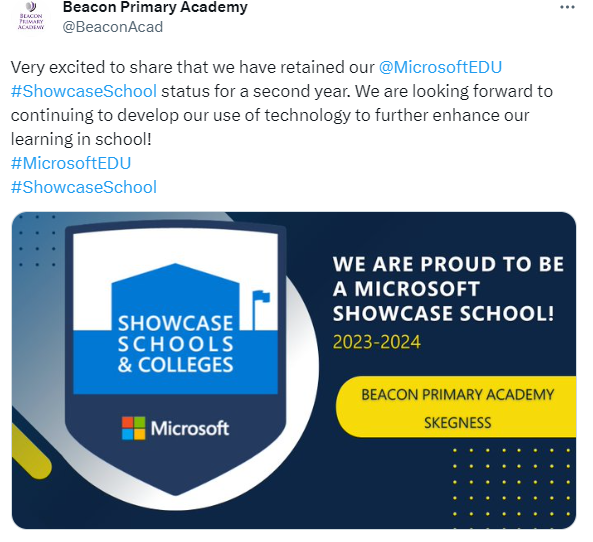Click the Microsoft wordmark on the shield
The height and width of the screenshot is (542, 593).
190,429
